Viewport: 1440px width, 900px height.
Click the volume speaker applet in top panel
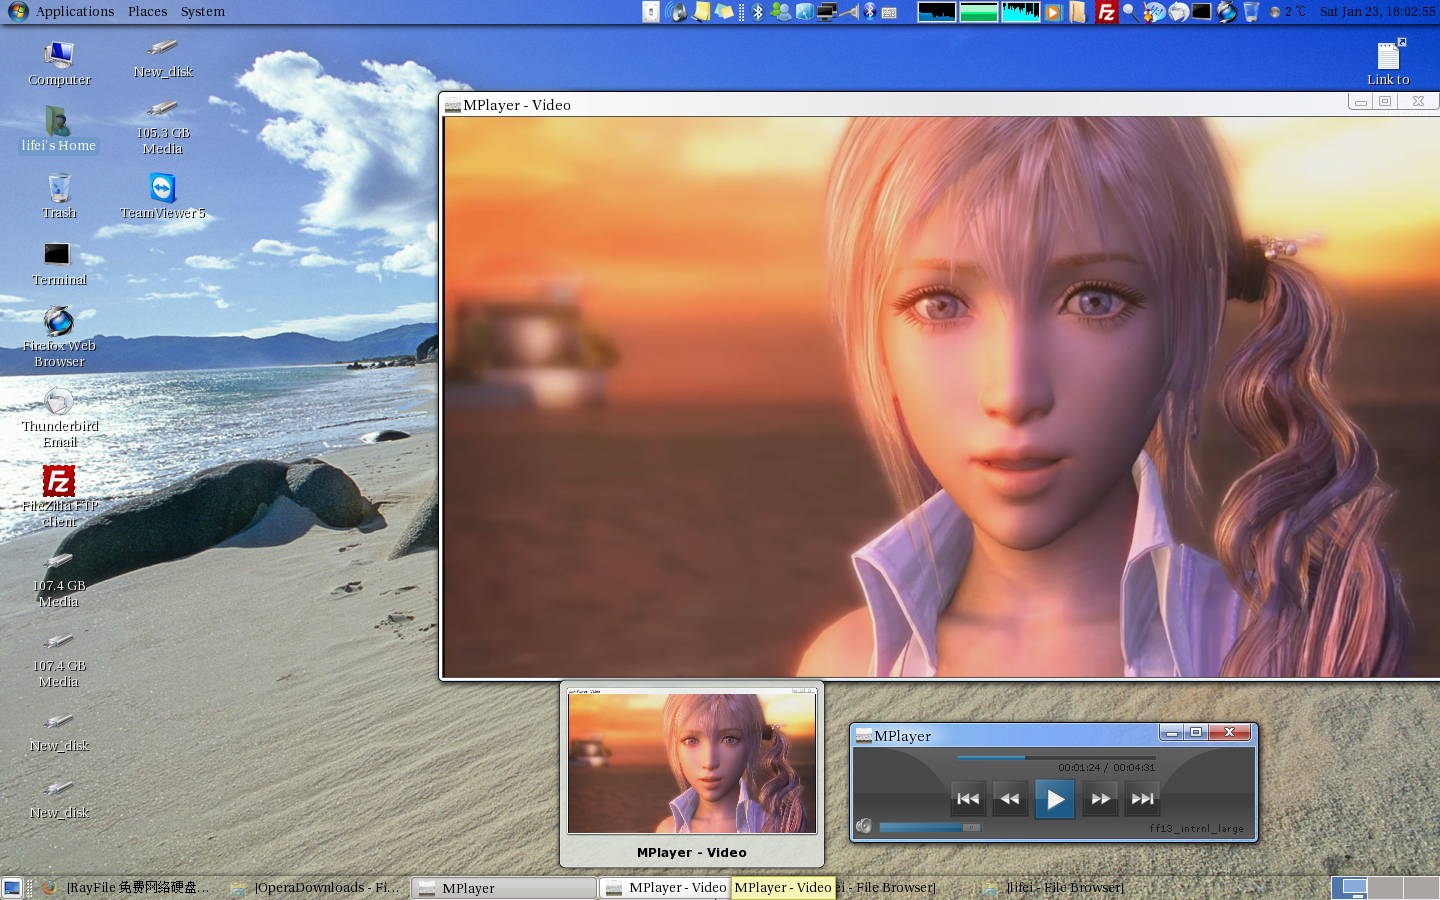pyautogui.click(x=677, y=12)
